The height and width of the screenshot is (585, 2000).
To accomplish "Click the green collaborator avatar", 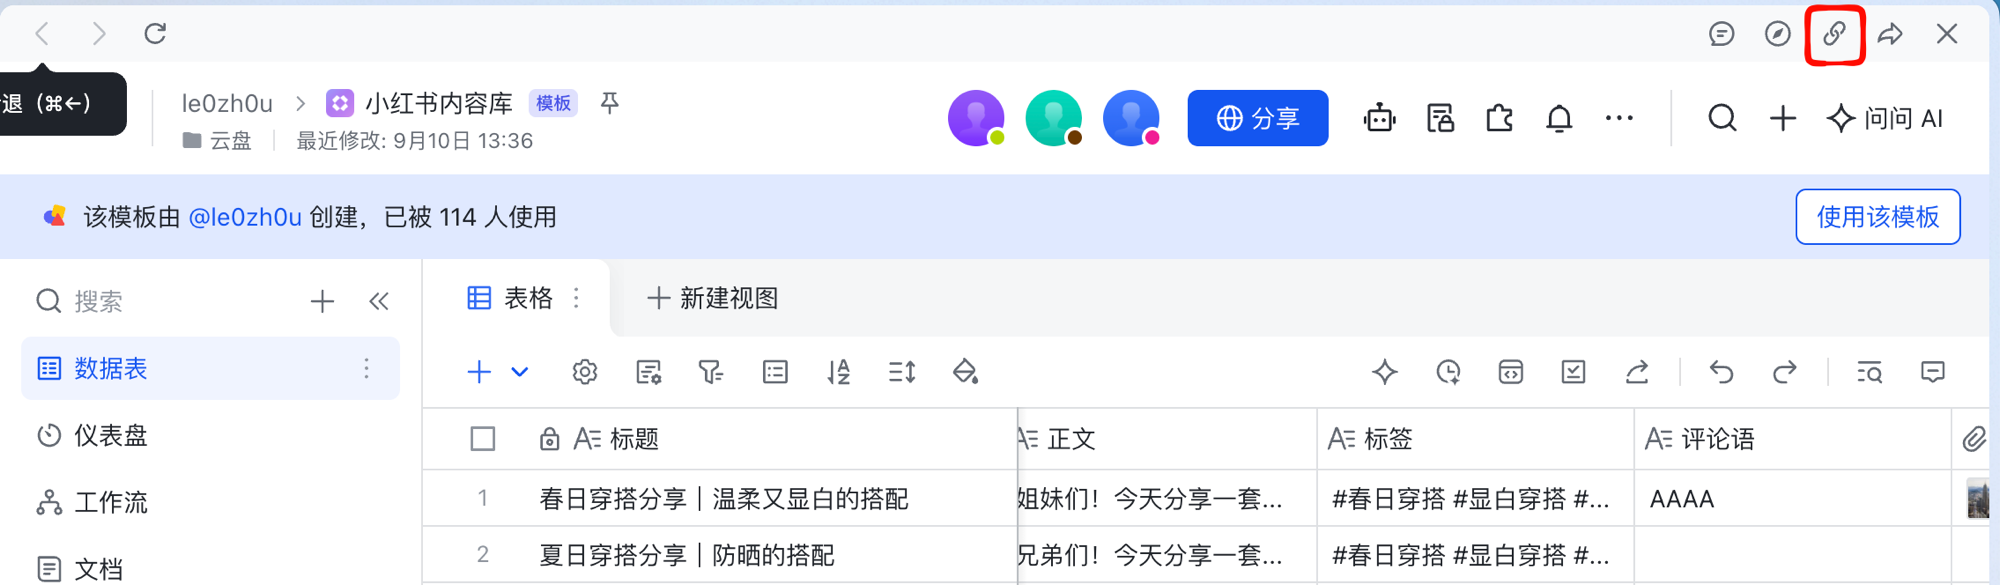I will pos(1054,118).
